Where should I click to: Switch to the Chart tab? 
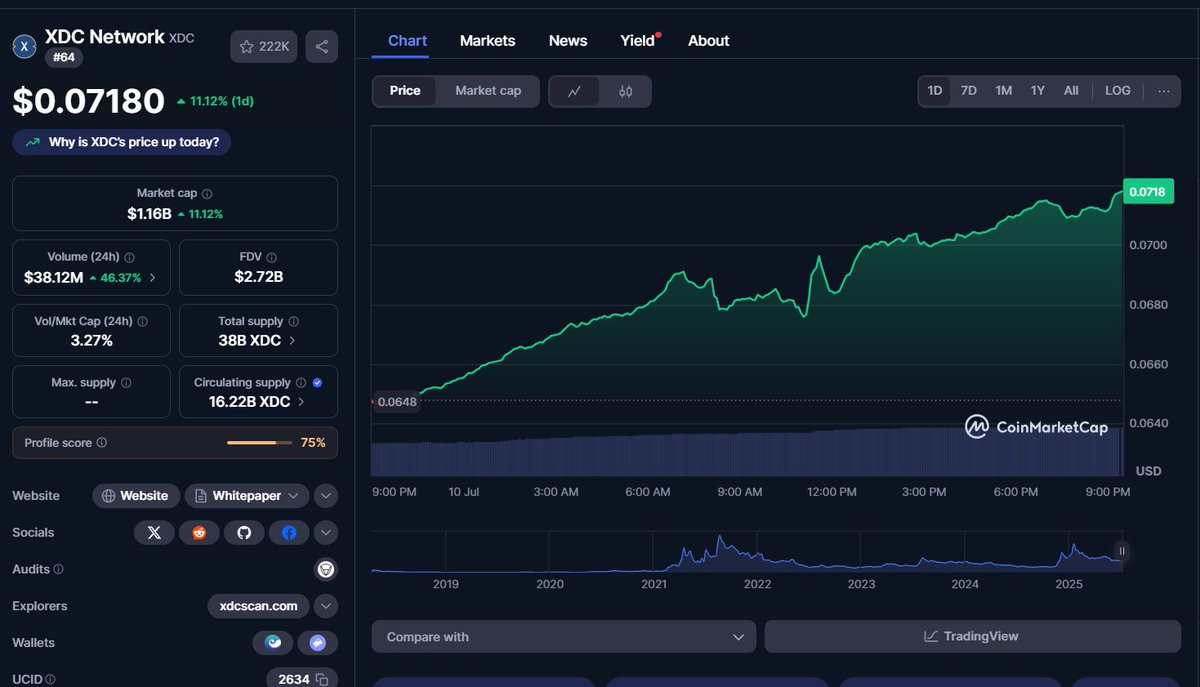(407, 41)
